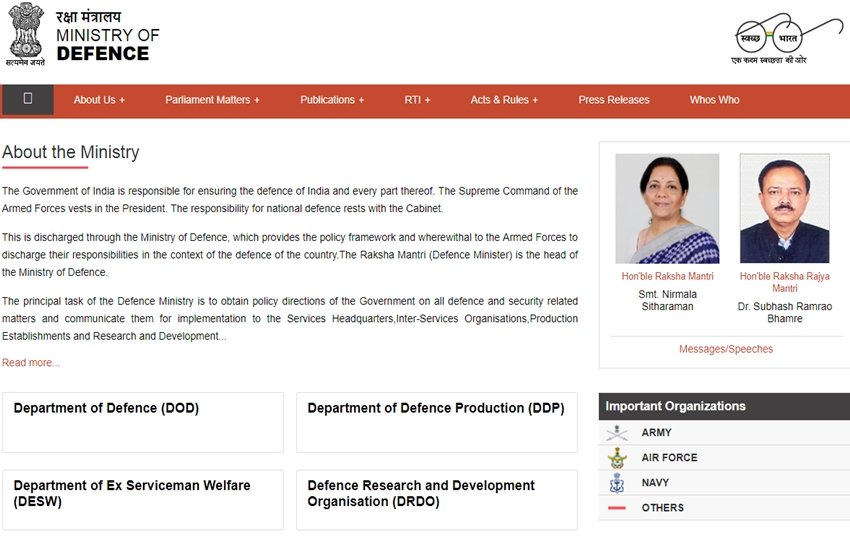This screenshot has height=550, width=850.
Task: Click the photo of Smt. Nirmala Sitharaman
Action: click(x=667, y=209)
